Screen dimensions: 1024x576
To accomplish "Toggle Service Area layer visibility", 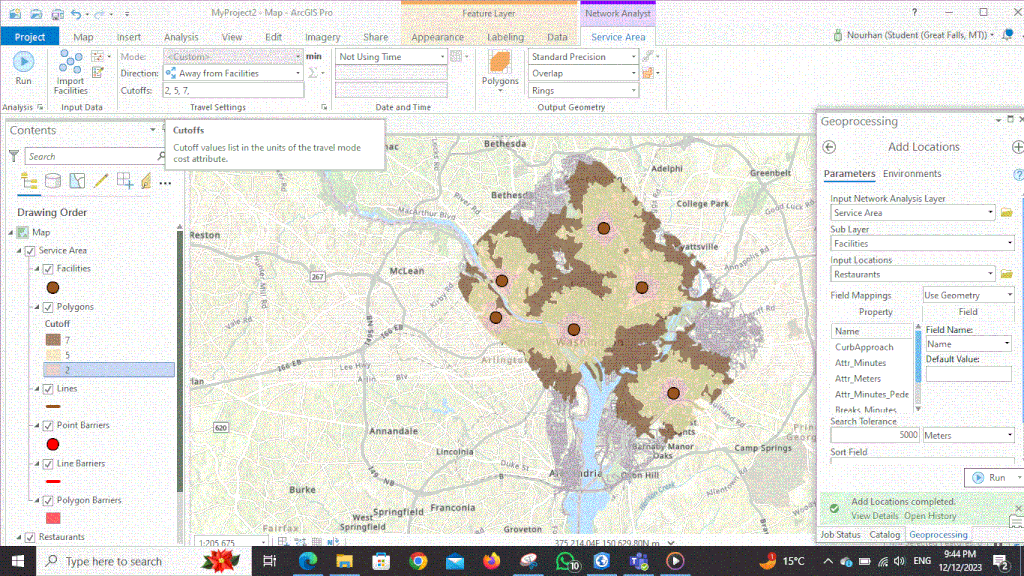I will tap(30, 251).
